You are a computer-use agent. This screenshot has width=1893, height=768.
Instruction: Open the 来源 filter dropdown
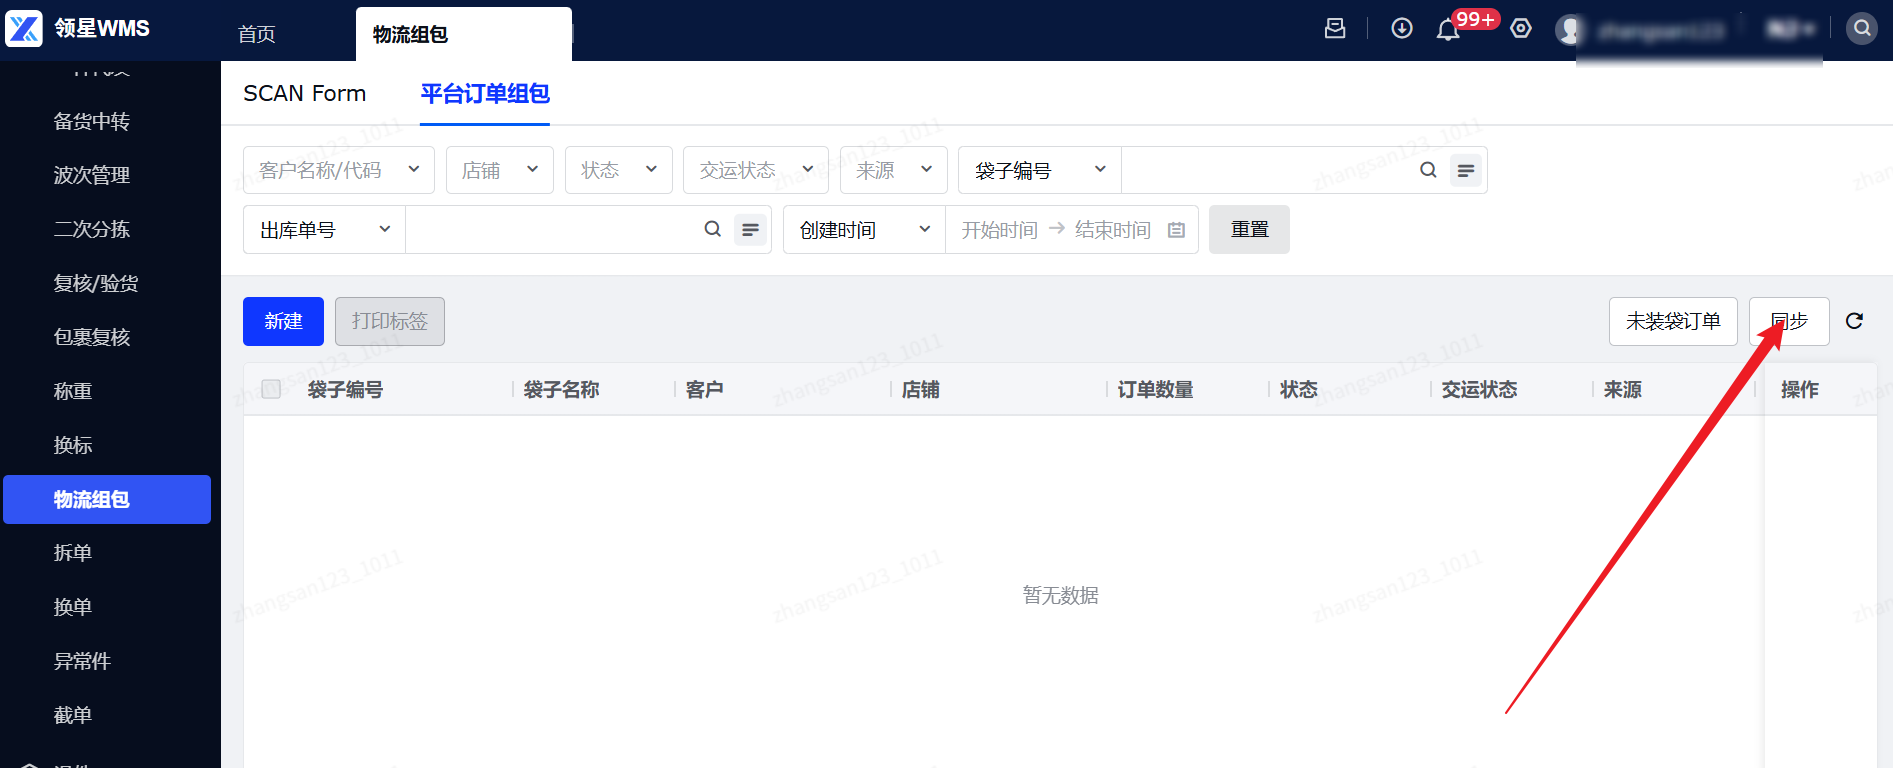(894, 170)
